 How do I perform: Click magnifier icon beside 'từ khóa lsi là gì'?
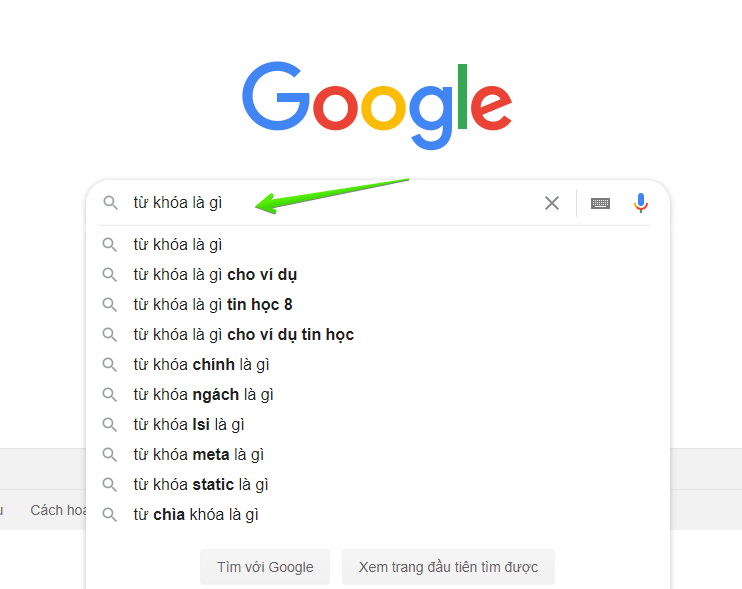click(x=110, y=424)
